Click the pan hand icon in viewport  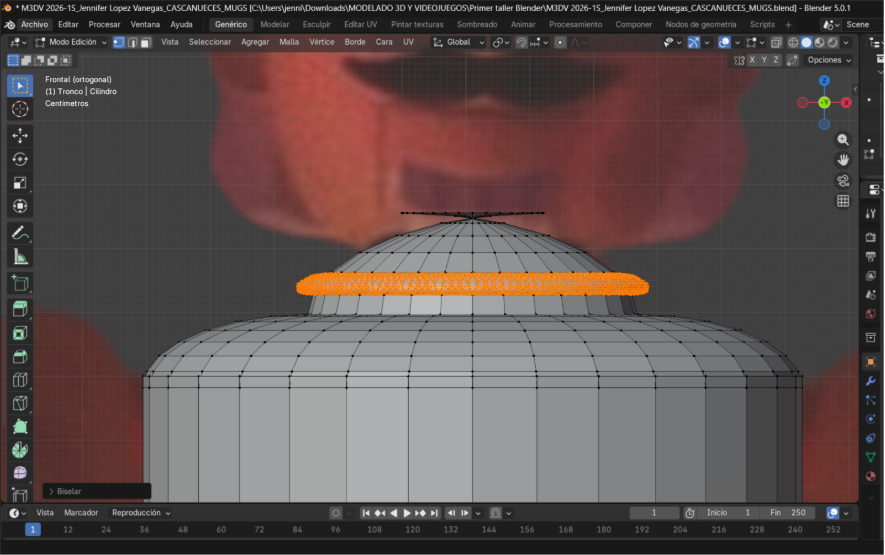point(843,160)
